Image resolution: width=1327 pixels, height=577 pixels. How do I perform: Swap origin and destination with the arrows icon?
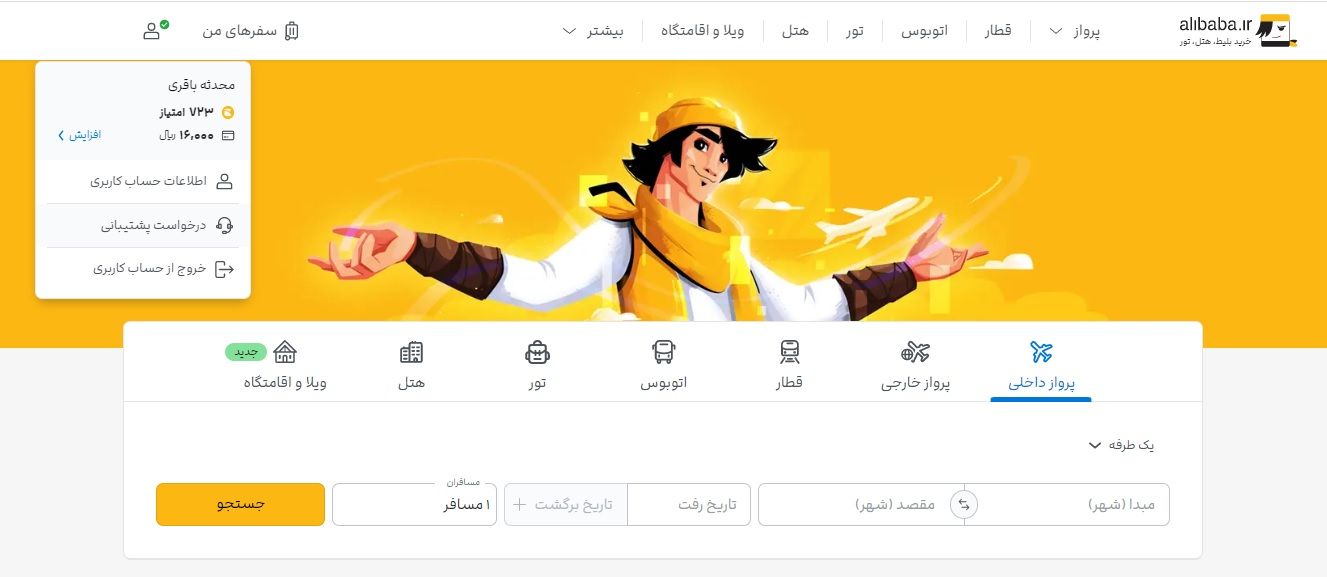coord(964,504)
